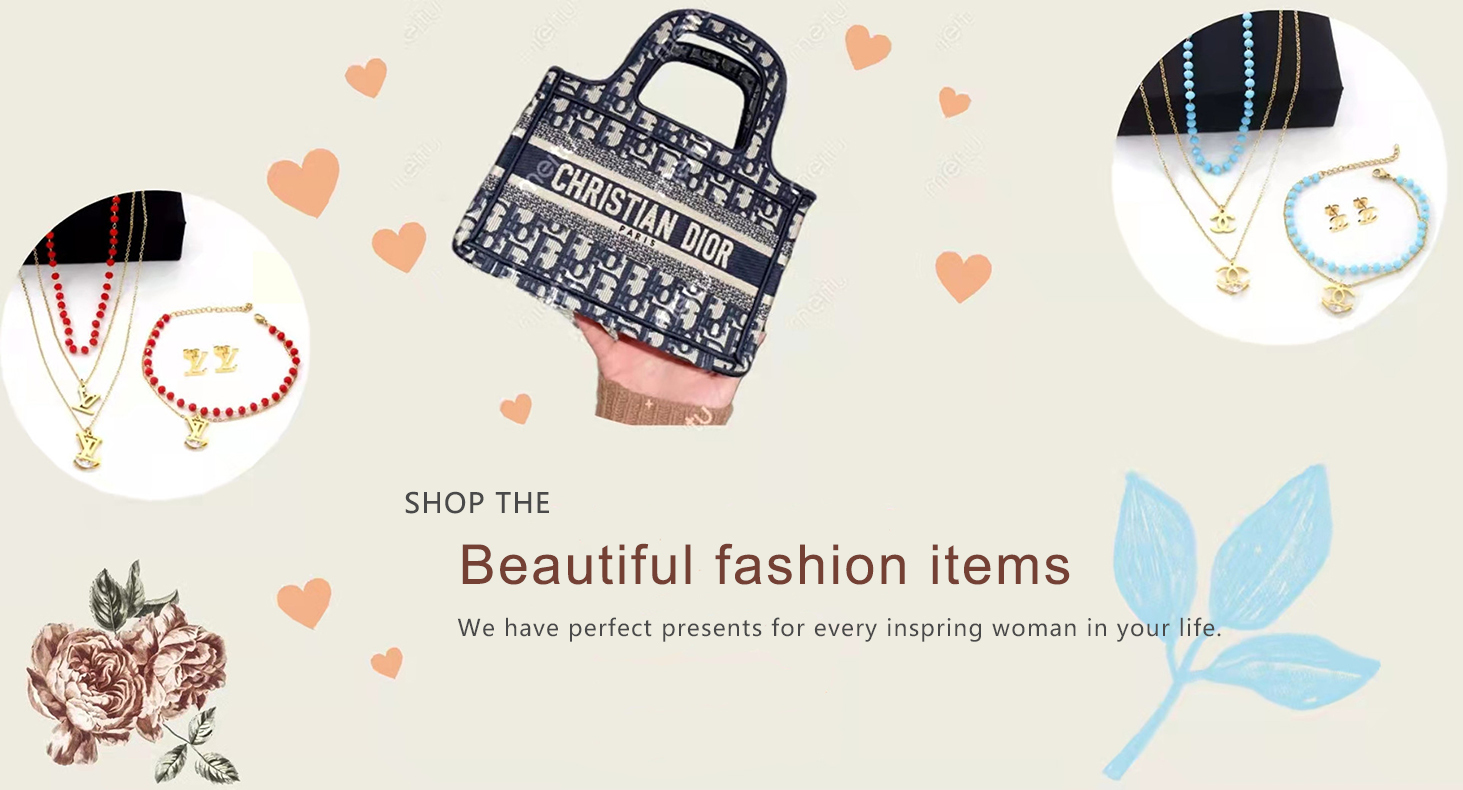Screen dimensions: 1463x790
Task: Click the "SHOP THE" text
Action: click(x=477, y=503)
